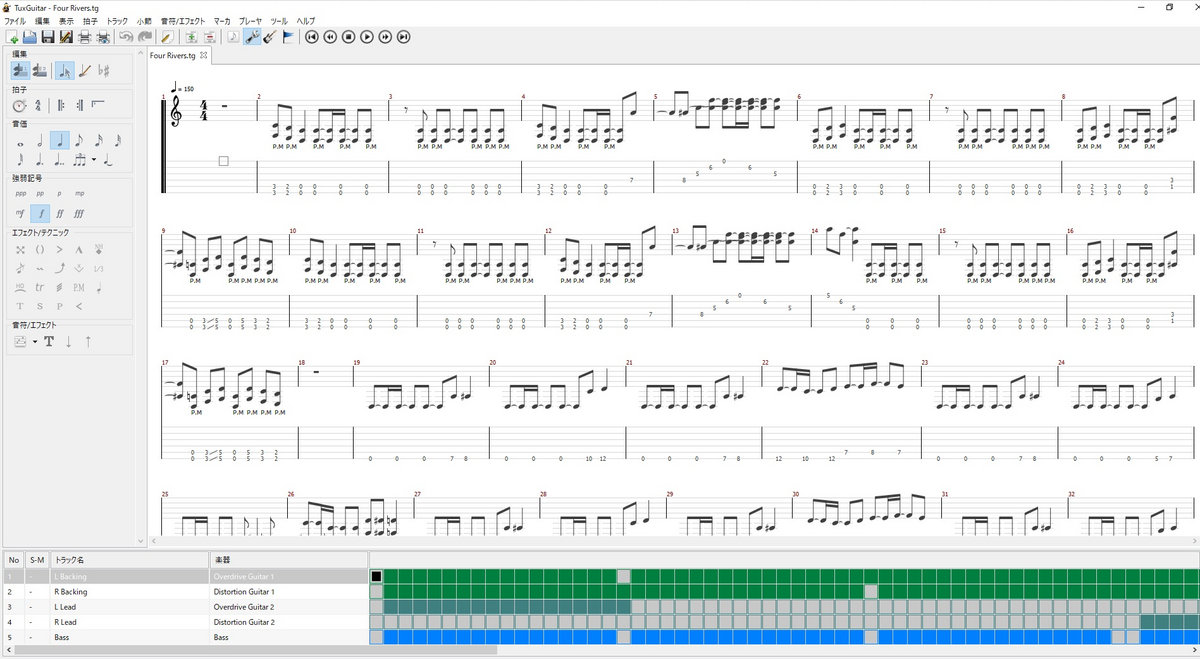Save the file with the floppy disk icon

47,37
